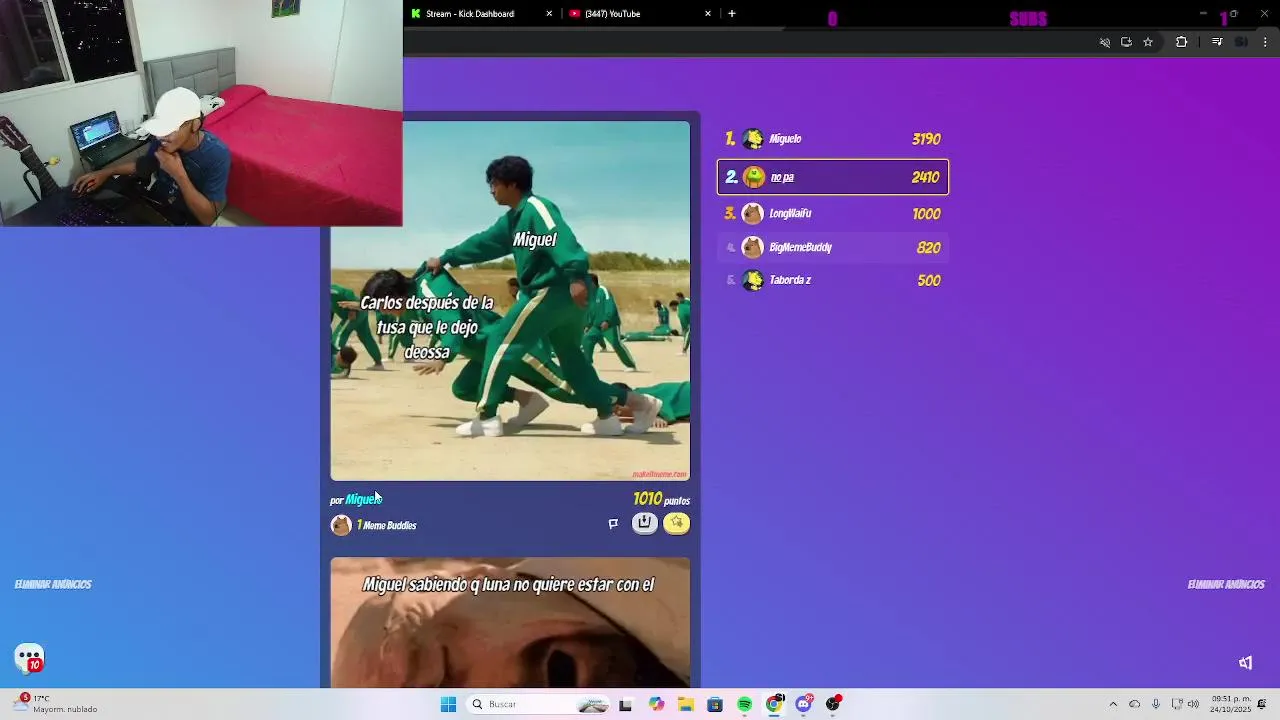The height and width of the screenshot is (720, 1280).
Task: Click the right Eliminar Anuncios link
Action: point(1226,584)
